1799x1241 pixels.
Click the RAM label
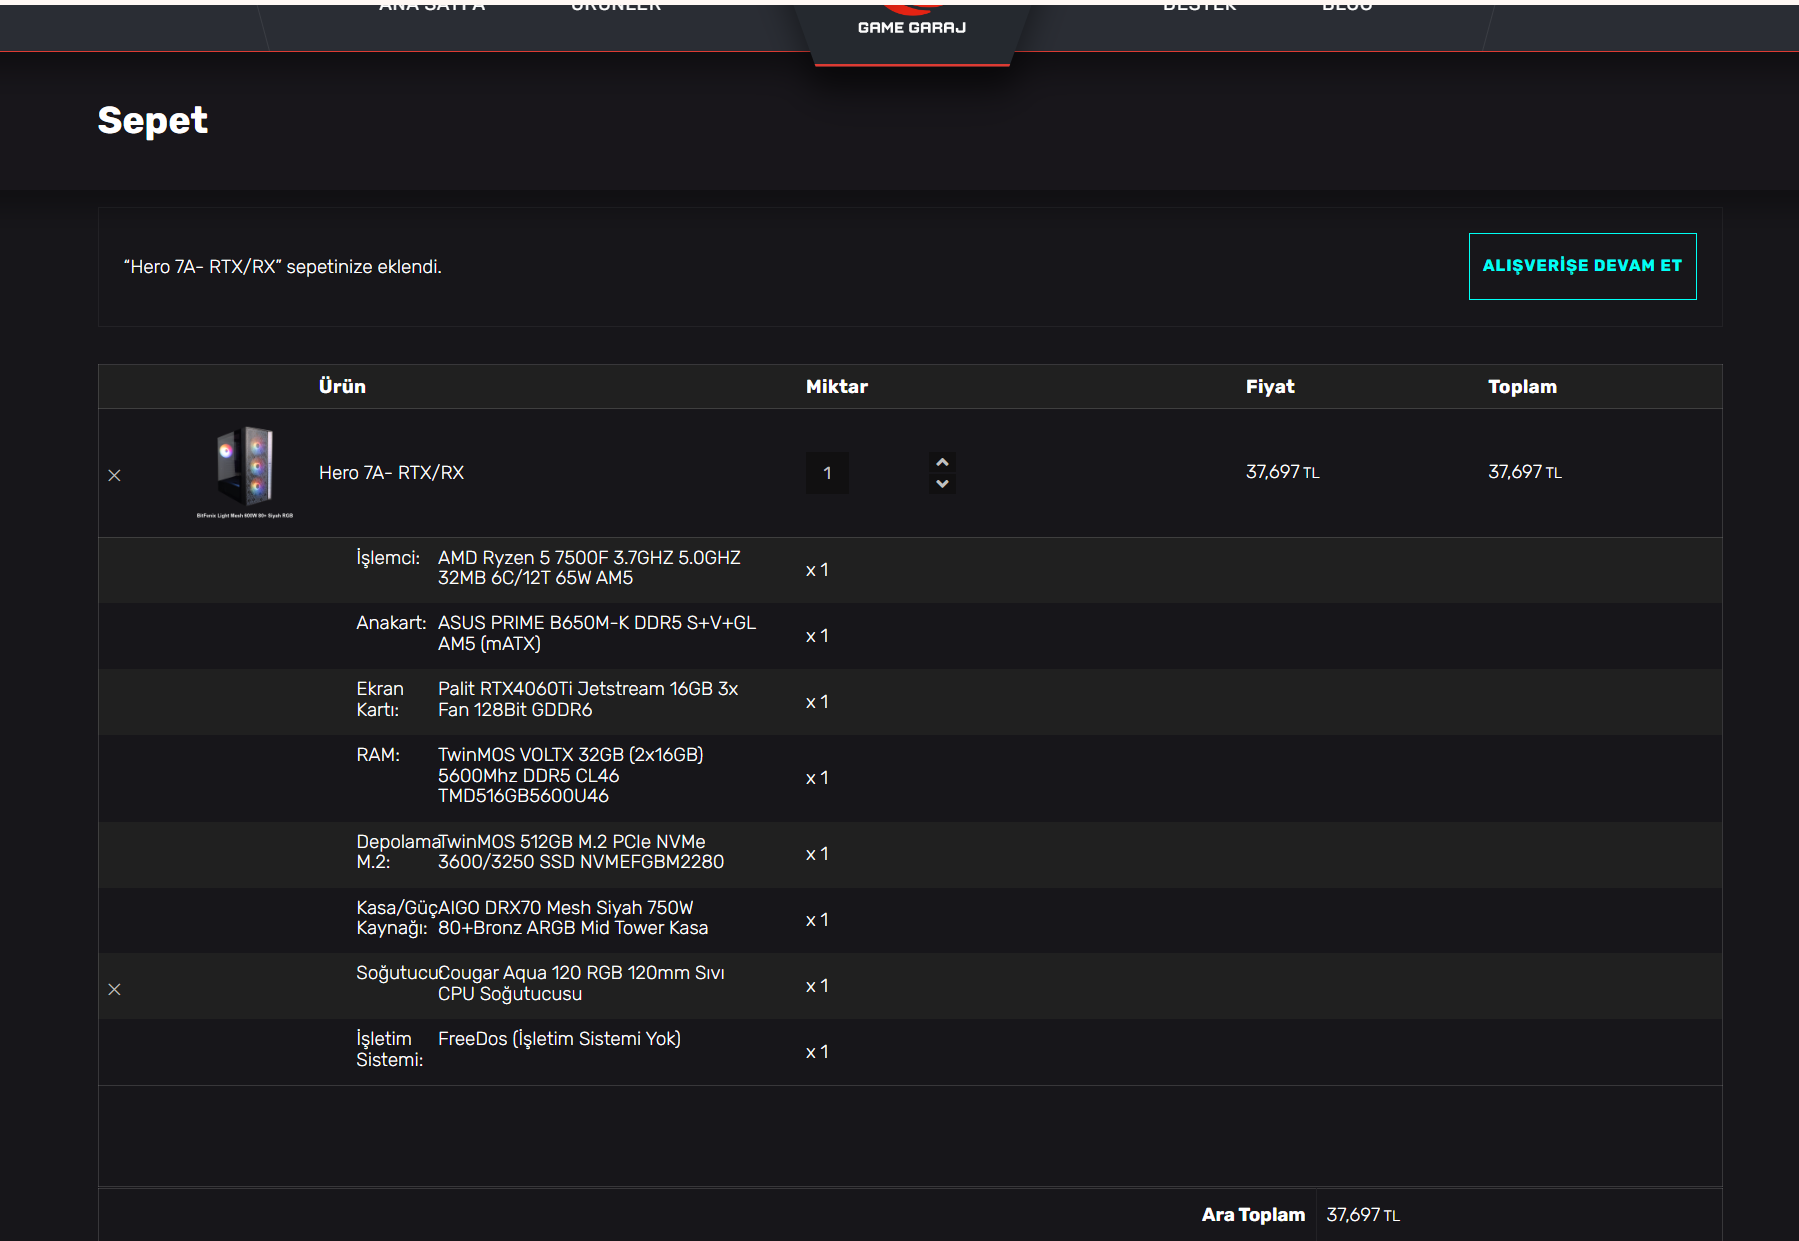pos(378,755)
